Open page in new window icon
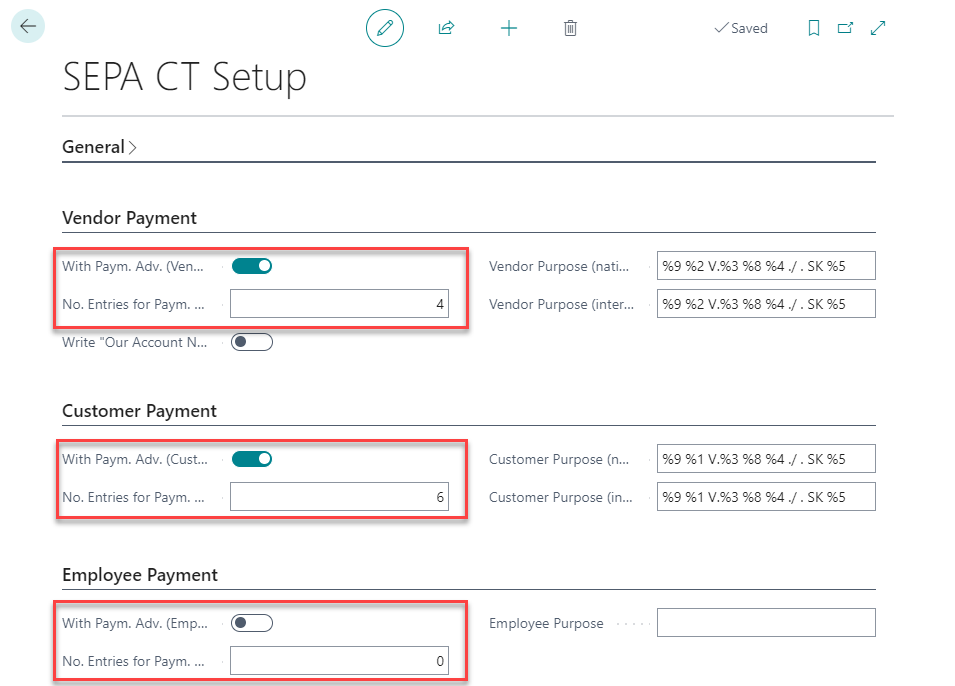Image resolution: width=955 pixels, height=686 pixels. 845,28
